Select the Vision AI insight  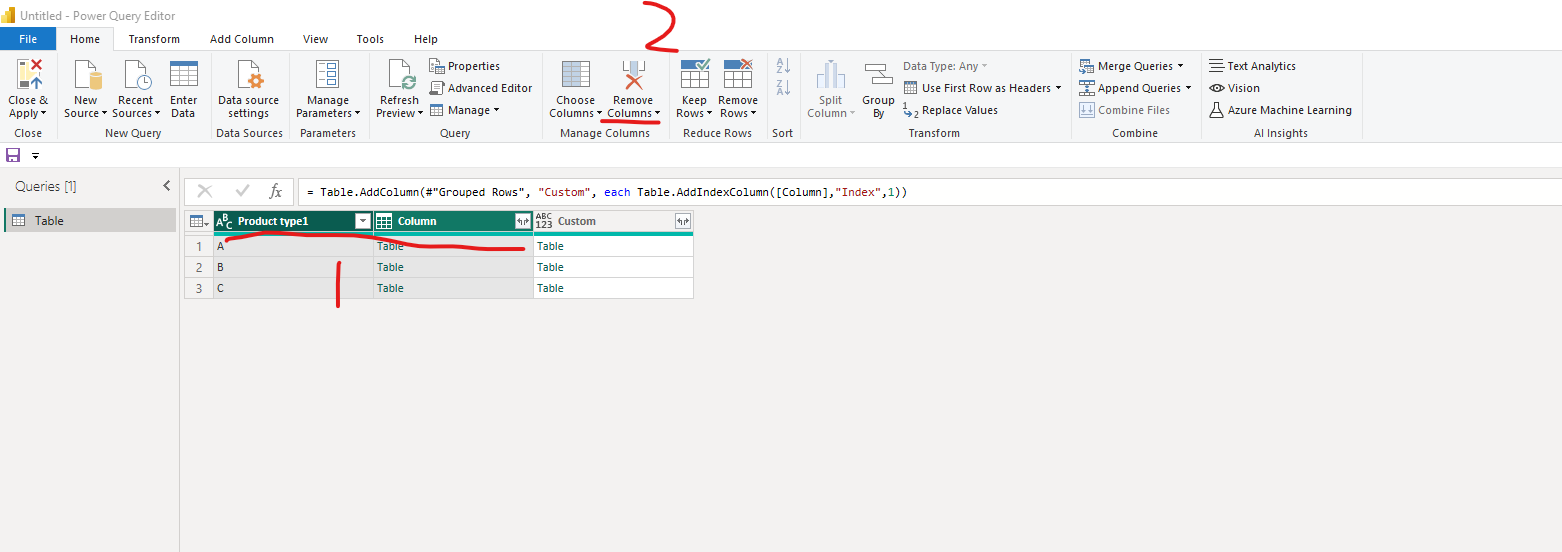[x=1234, y=88]
